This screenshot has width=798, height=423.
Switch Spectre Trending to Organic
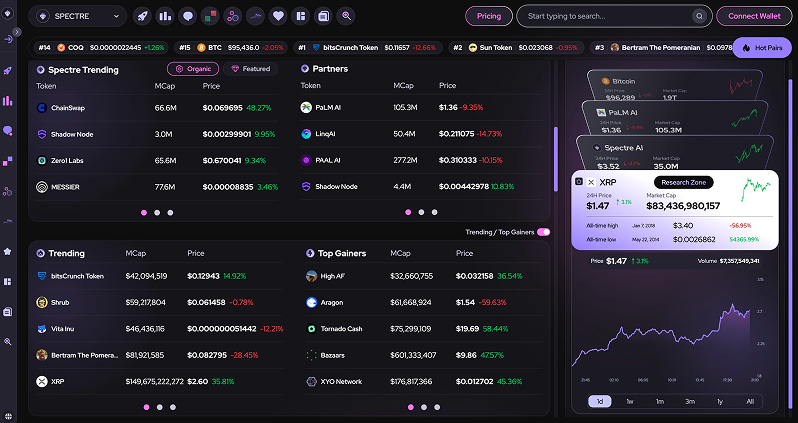coord(193,69)
